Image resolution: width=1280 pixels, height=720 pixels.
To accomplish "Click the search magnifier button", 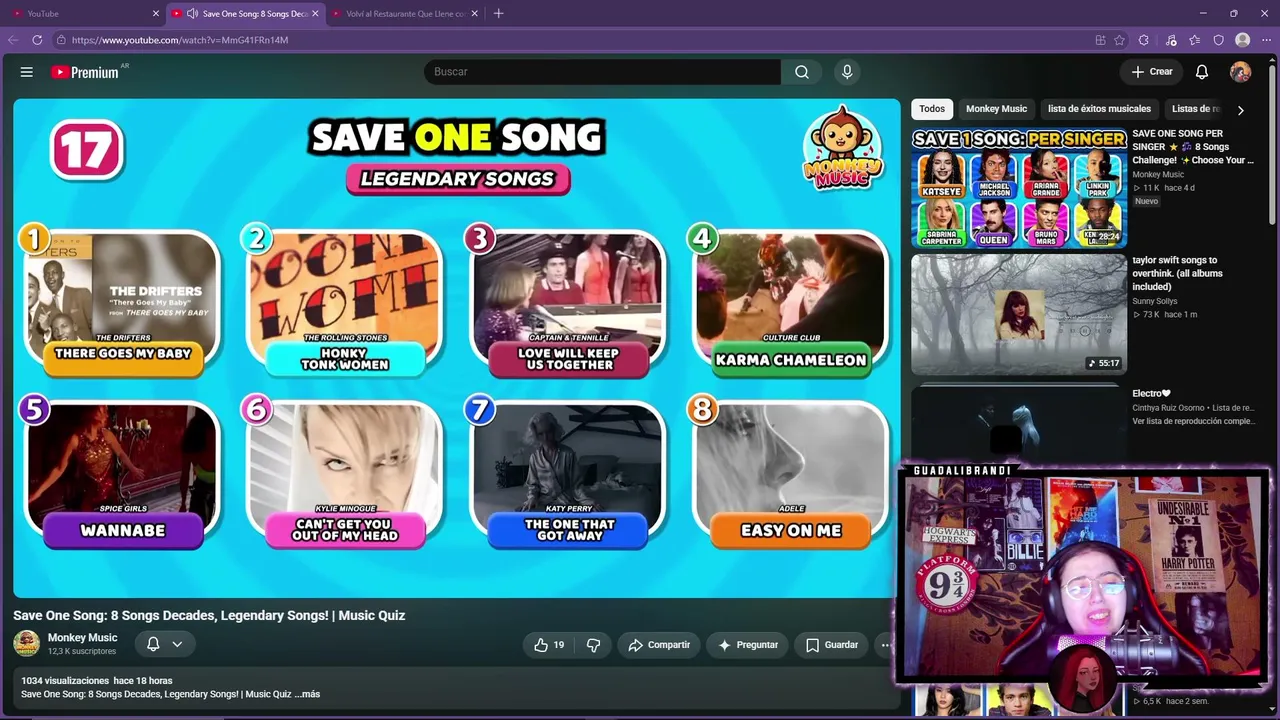I will coord(802,72).
